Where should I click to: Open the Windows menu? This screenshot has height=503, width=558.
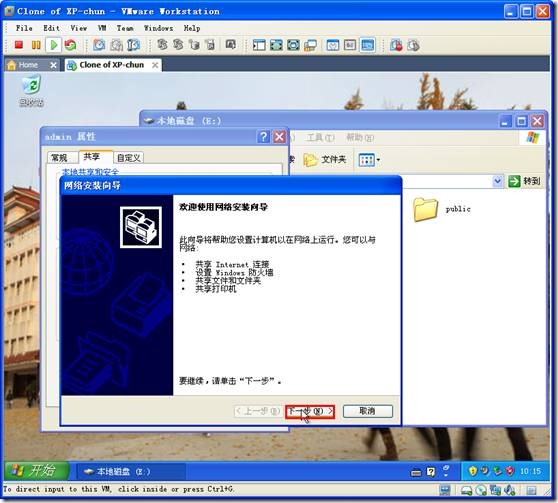click(x=158, y=28)
